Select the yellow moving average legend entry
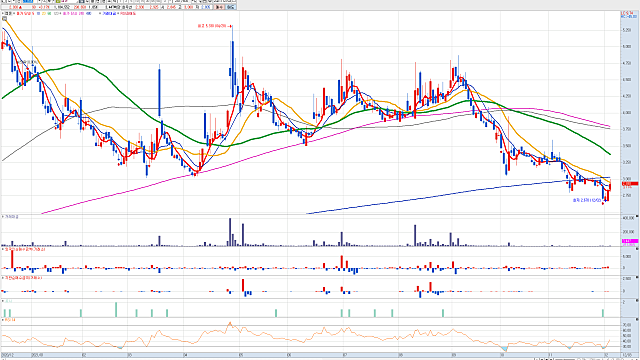 click(x=43, y=13)
